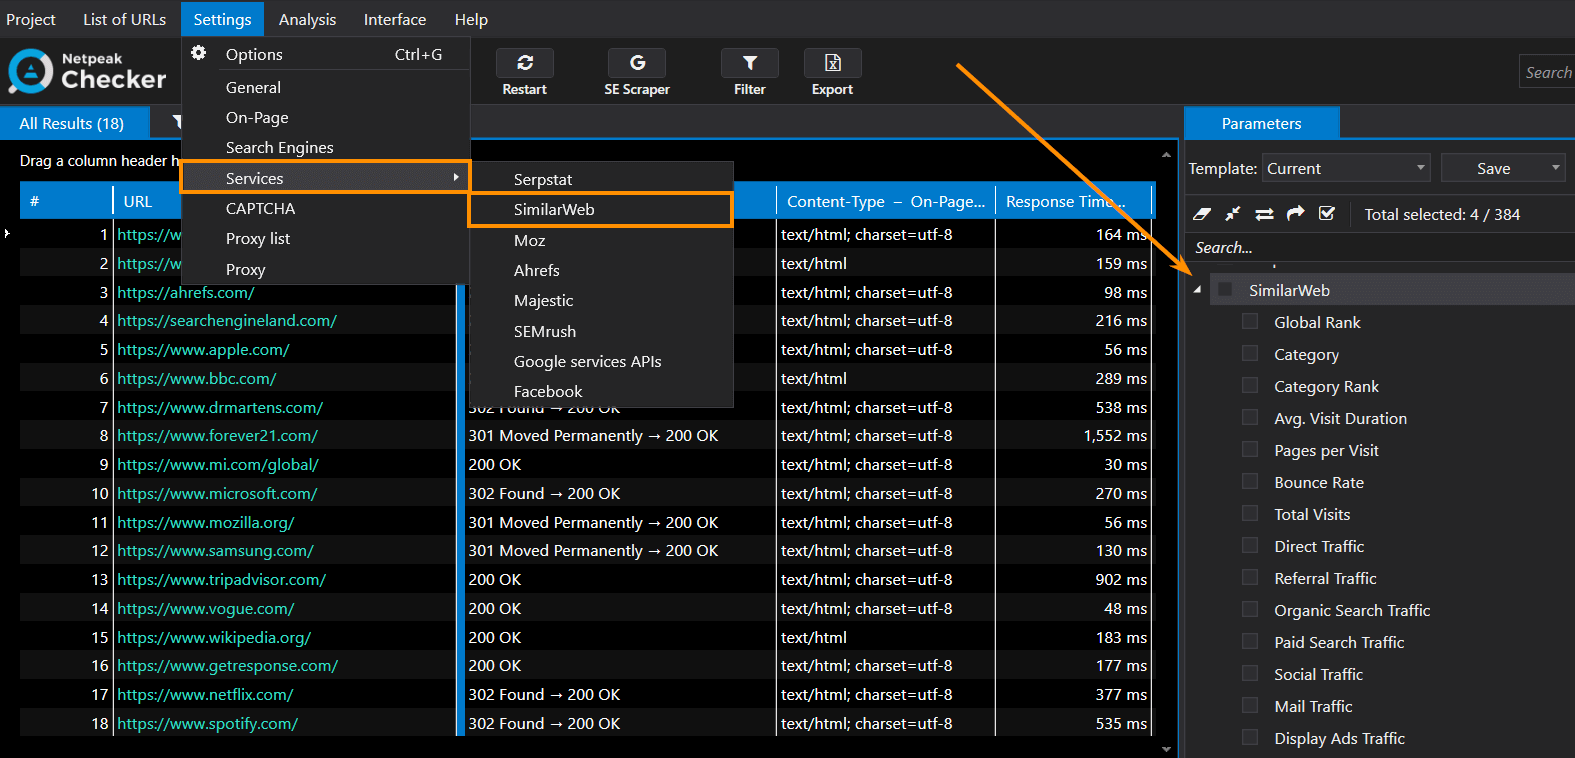Select Majestic service entry
The width and height of the screenshot is (1575, 758).
pyautogui.click(x=601, y=300)
